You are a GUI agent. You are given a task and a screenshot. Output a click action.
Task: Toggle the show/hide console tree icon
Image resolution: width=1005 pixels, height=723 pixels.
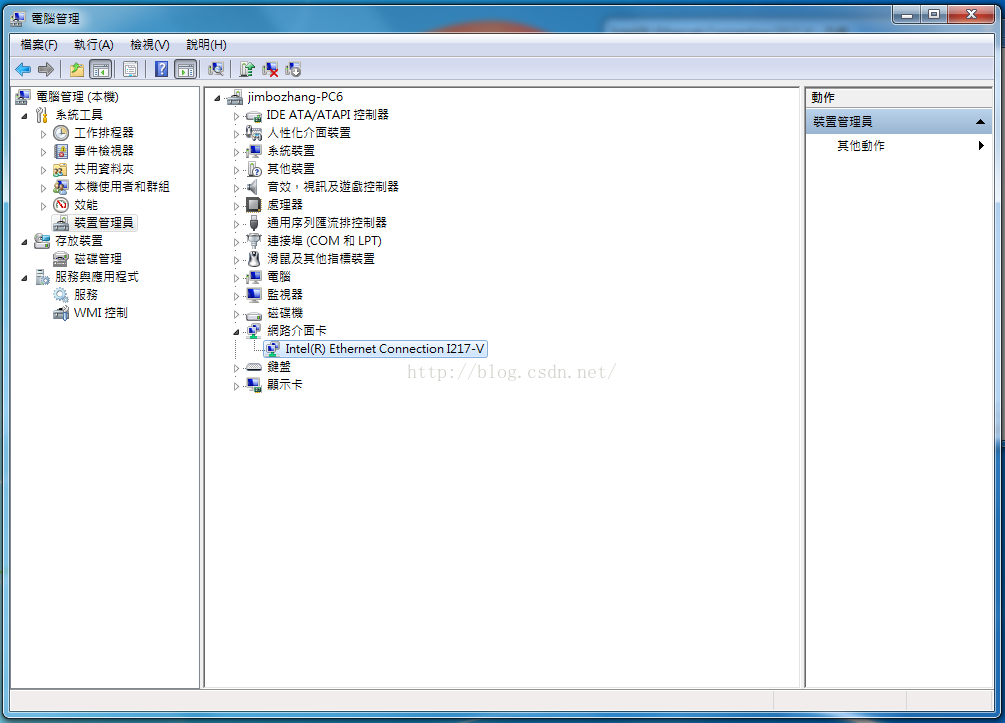[101, 69]
